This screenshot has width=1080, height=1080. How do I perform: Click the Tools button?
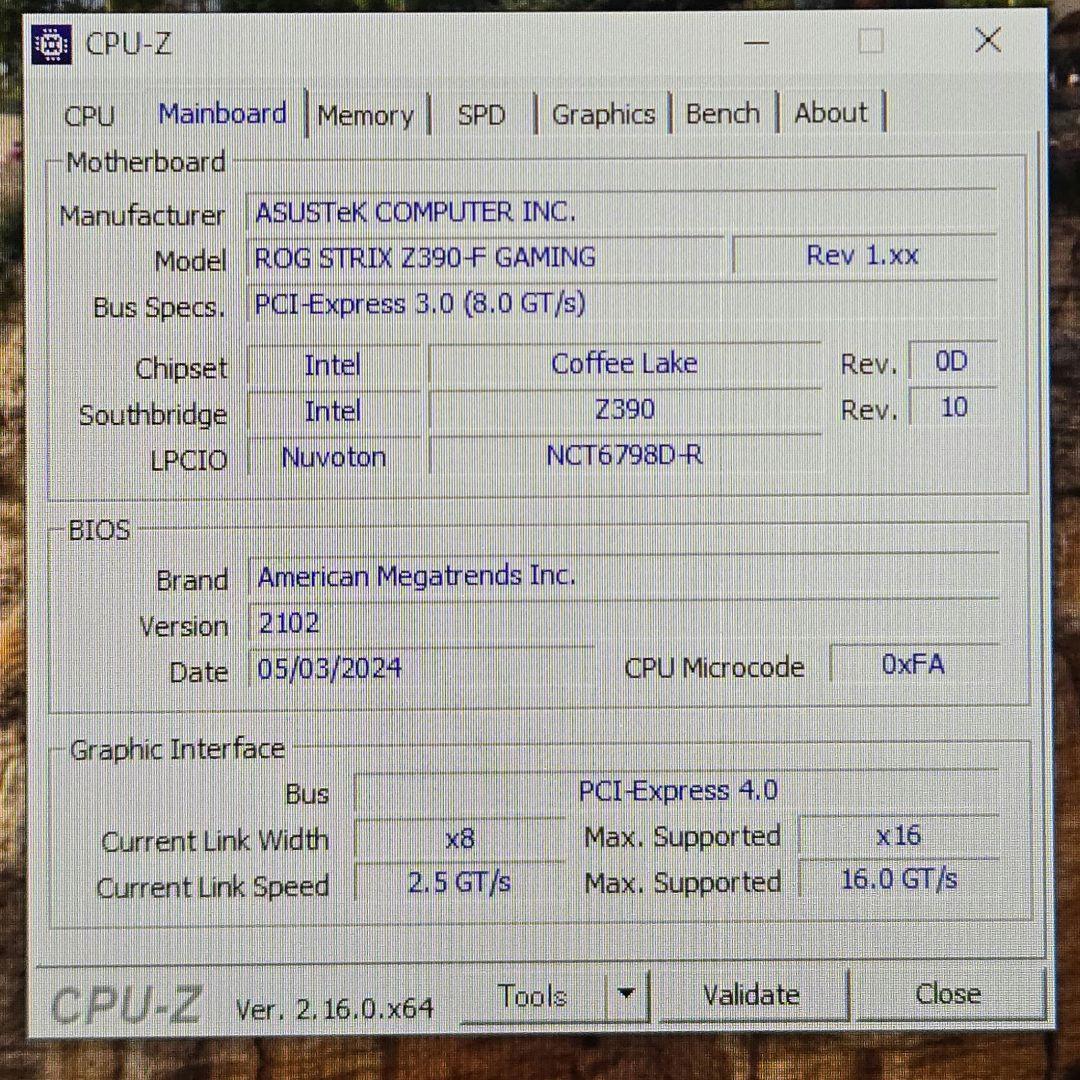pos(532,996)
